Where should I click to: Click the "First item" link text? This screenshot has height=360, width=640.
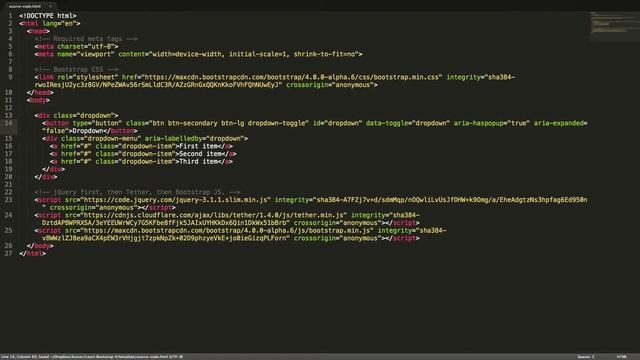pos(199,146)
